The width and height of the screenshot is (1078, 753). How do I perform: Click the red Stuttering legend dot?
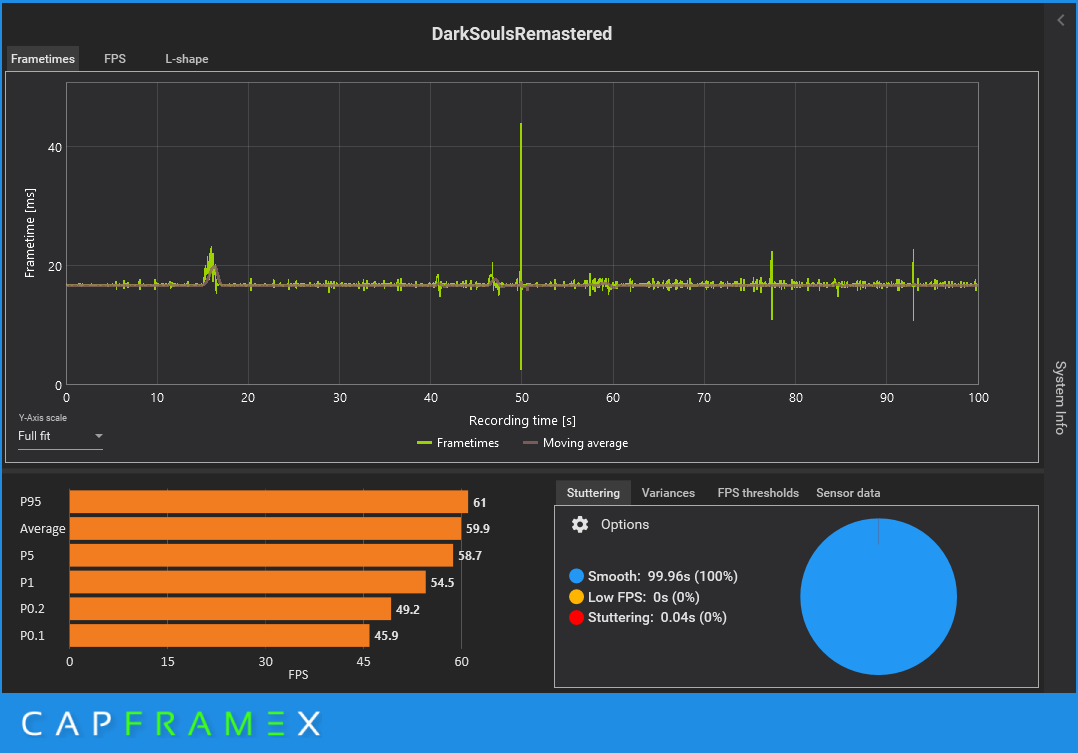(576, 618)
